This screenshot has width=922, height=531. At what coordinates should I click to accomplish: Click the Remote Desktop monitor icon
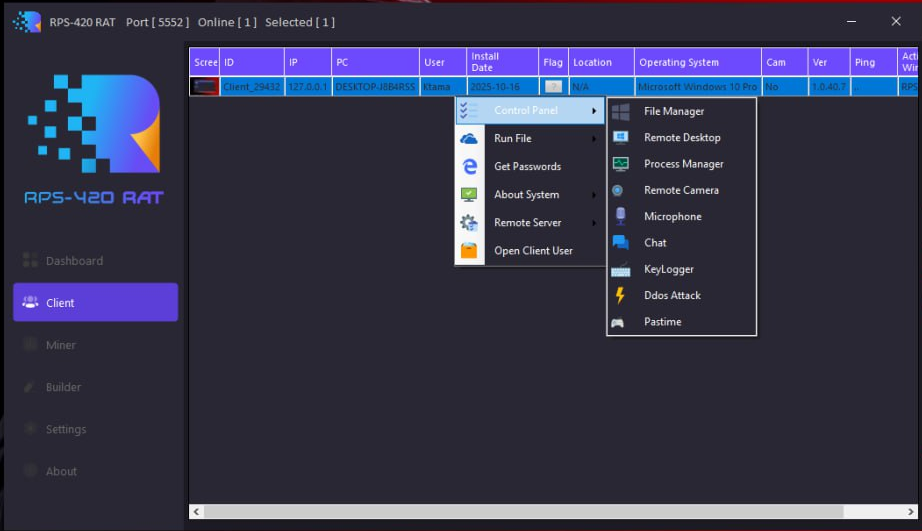click(x=620, y=138)
